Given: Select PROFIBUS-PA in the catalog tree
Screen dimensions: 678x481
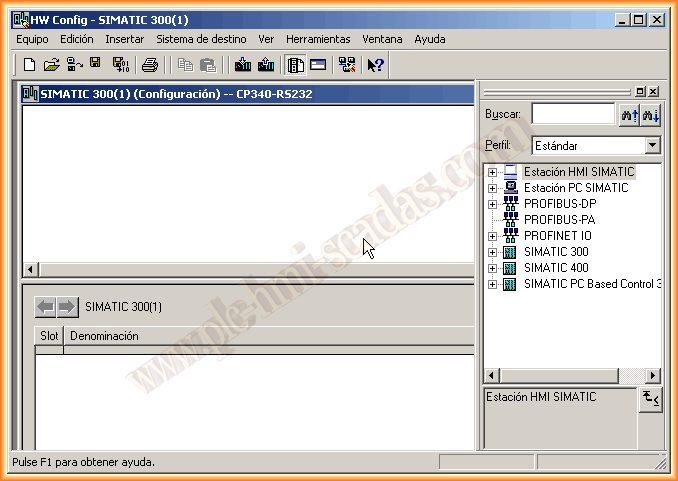Looking at the screenshot, I should tap(559, 220).
